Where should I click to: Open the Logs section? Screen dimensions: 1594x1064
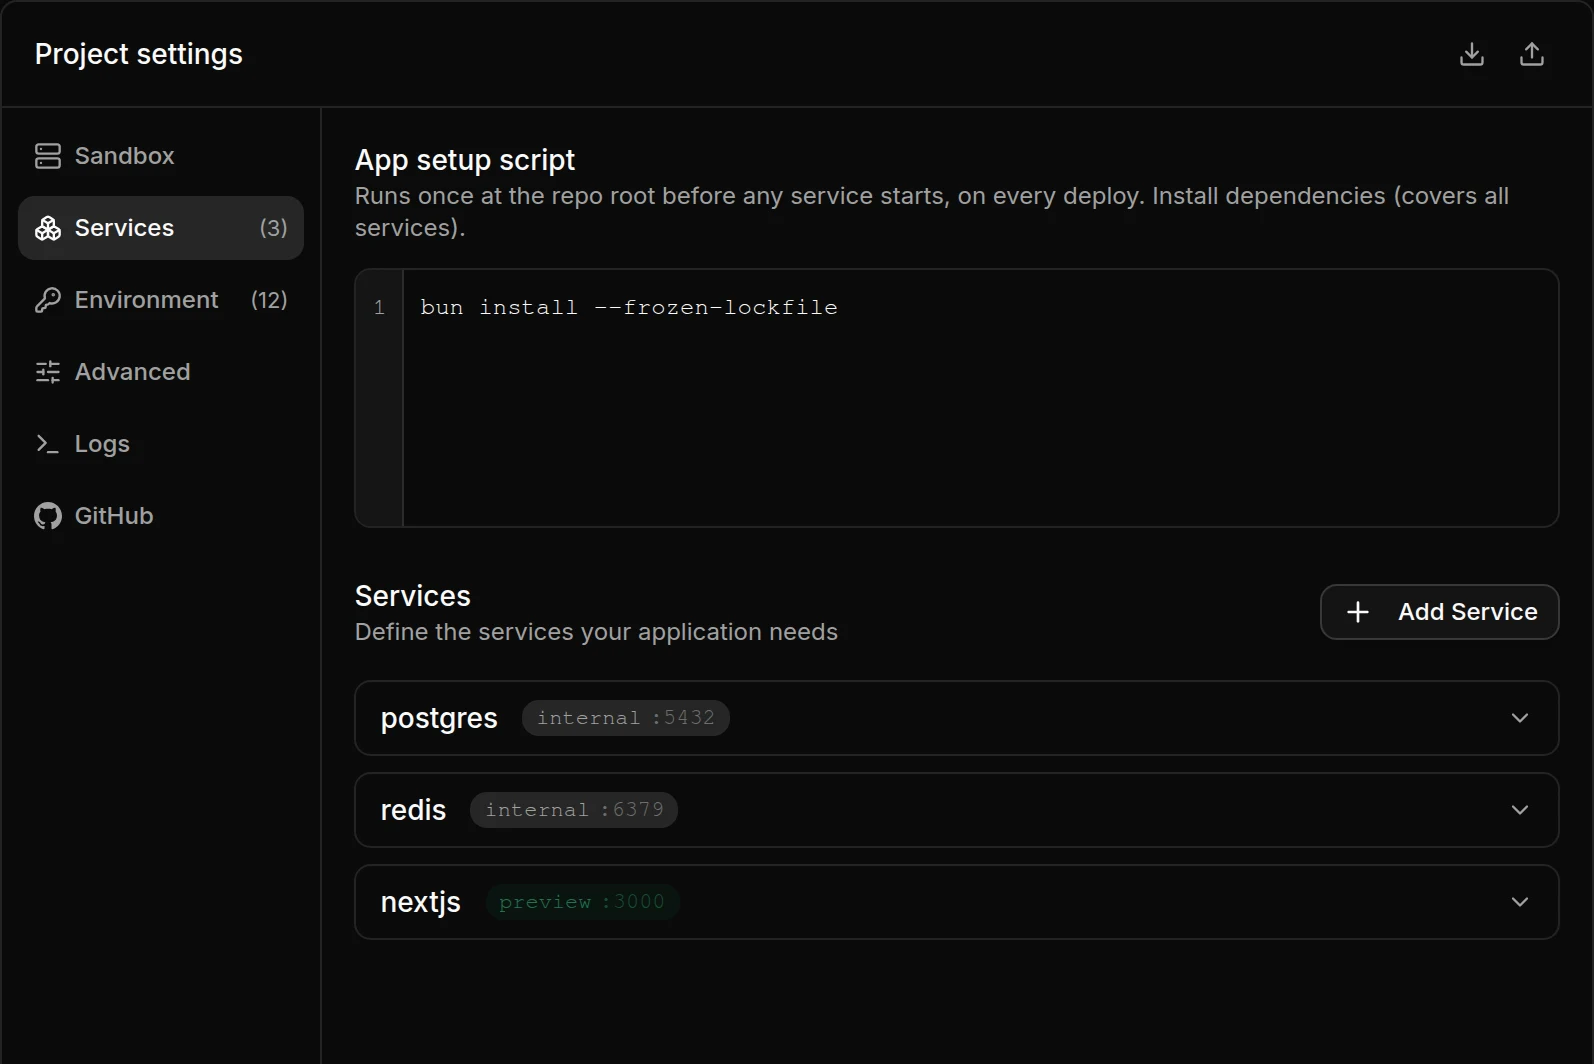(161, 444)
